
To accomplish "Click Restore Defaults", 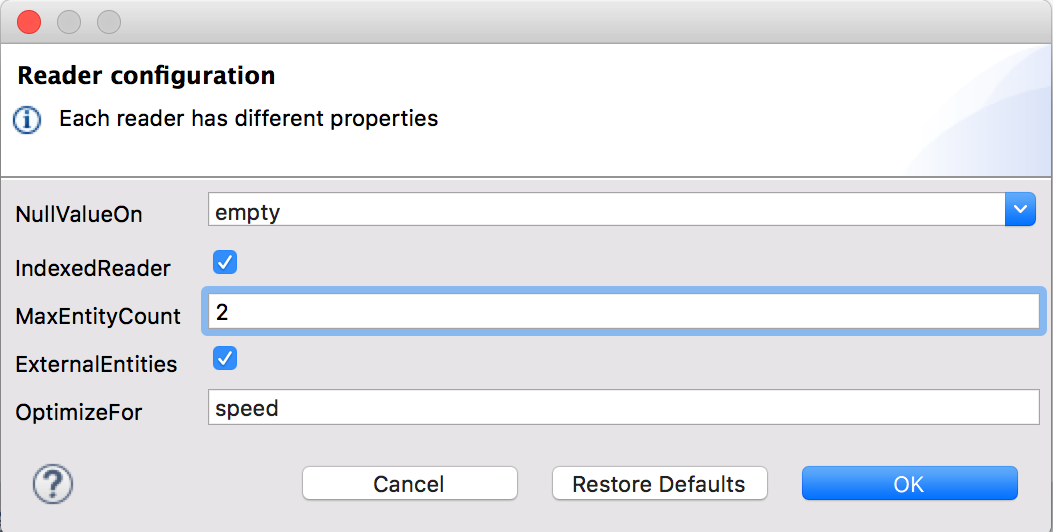I will [x=659, y=484].
